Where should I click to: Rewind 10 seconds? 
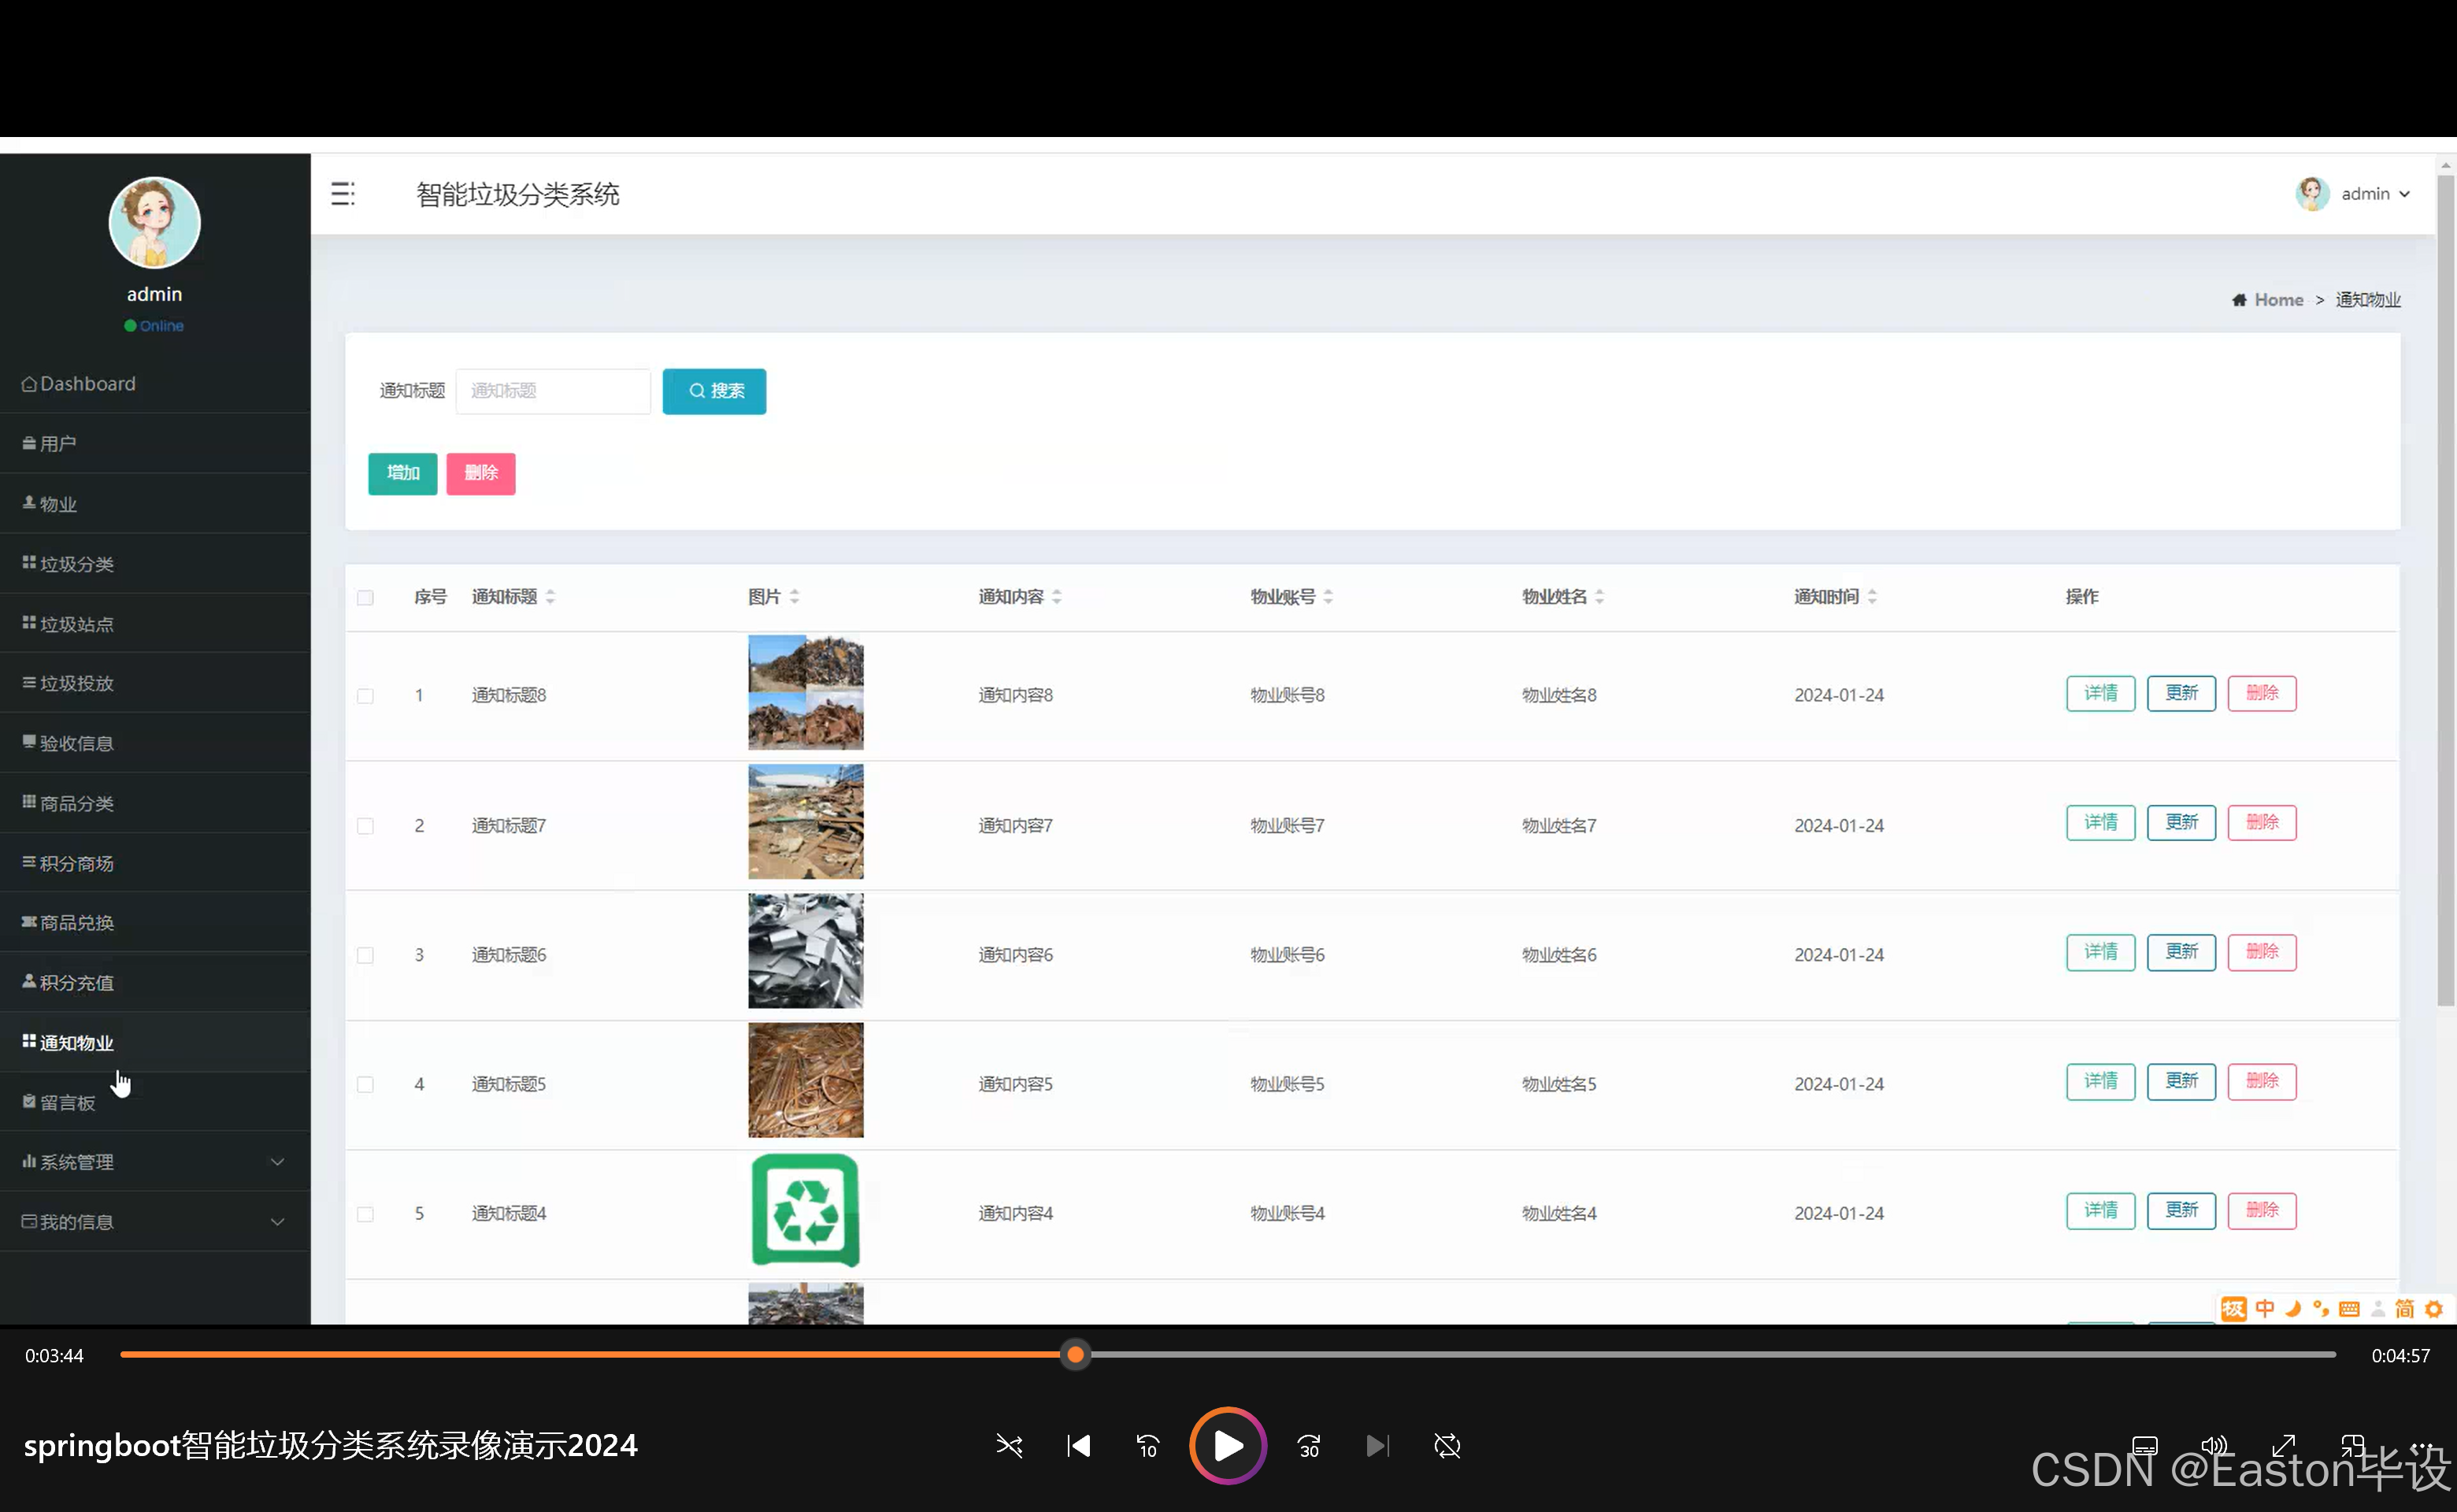pos(1147,1445)
